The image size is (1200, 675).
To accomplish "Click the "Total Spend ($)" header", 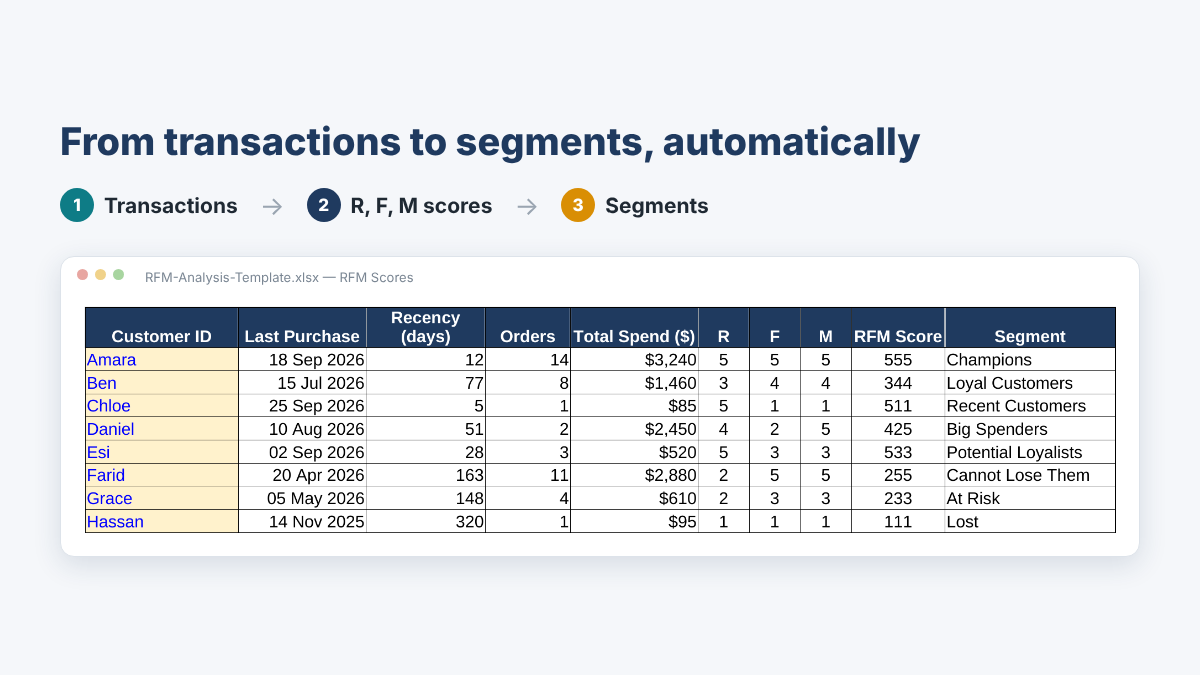I will [x=634, y=328].
